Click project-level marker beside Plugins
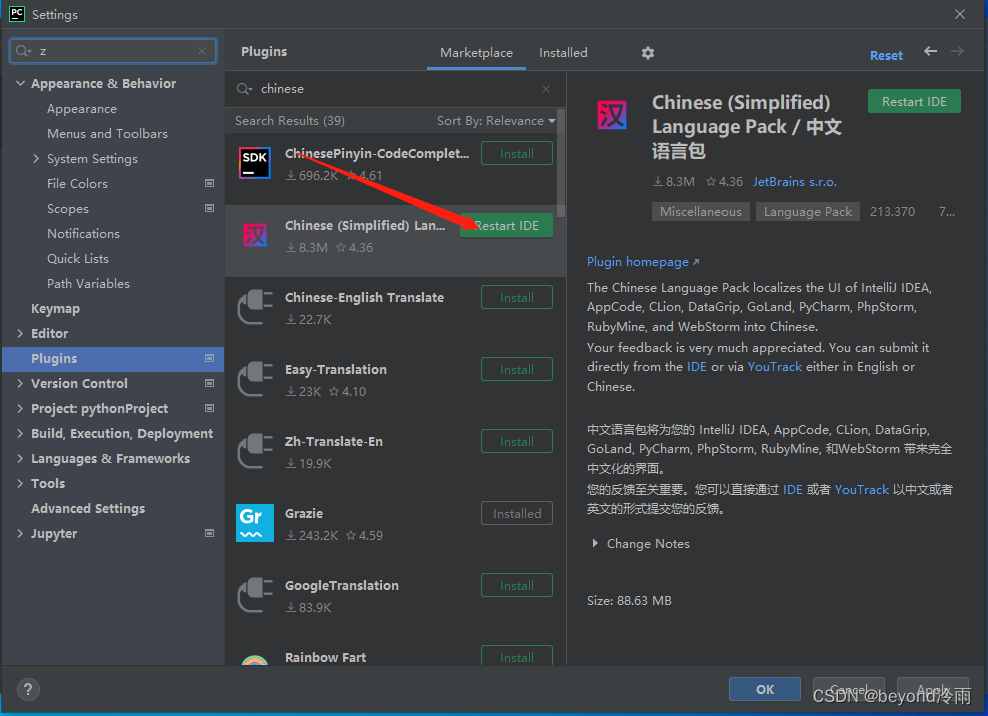Screen dimensions: 988x716 click(x=210, y=359)
